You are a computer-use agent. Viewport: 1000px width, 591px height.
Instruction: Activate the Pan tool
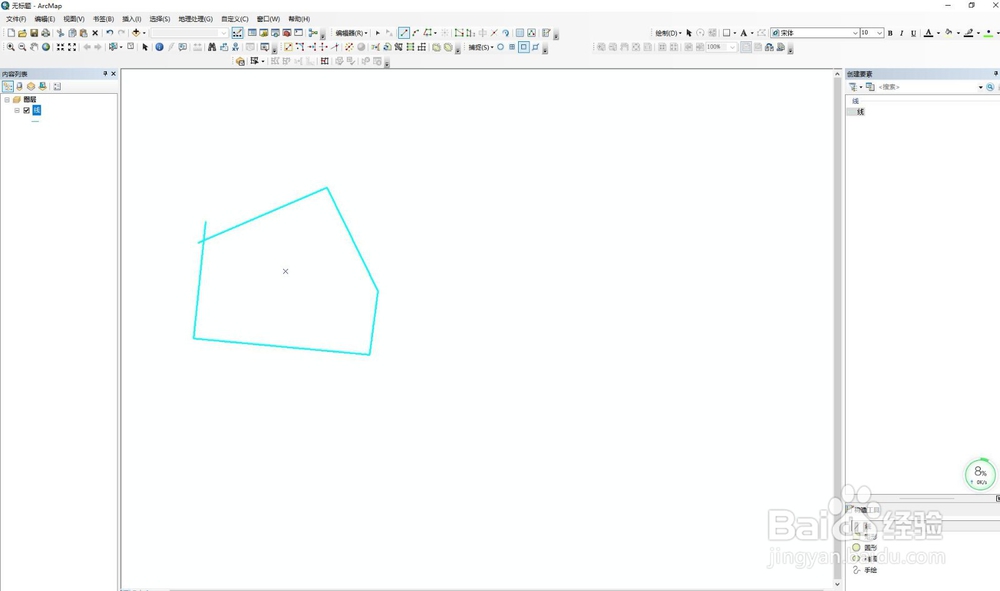tap(34, 46)
